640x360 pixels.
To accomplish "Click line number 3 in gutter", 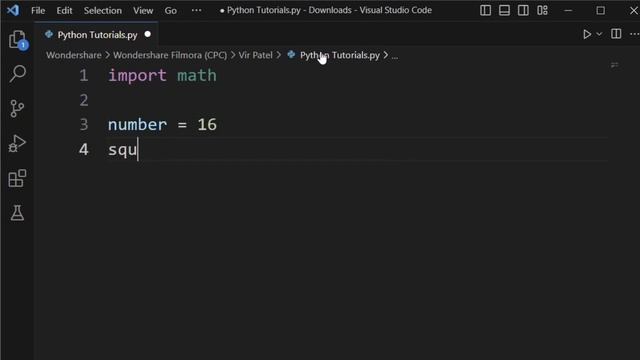I will 84,125.
